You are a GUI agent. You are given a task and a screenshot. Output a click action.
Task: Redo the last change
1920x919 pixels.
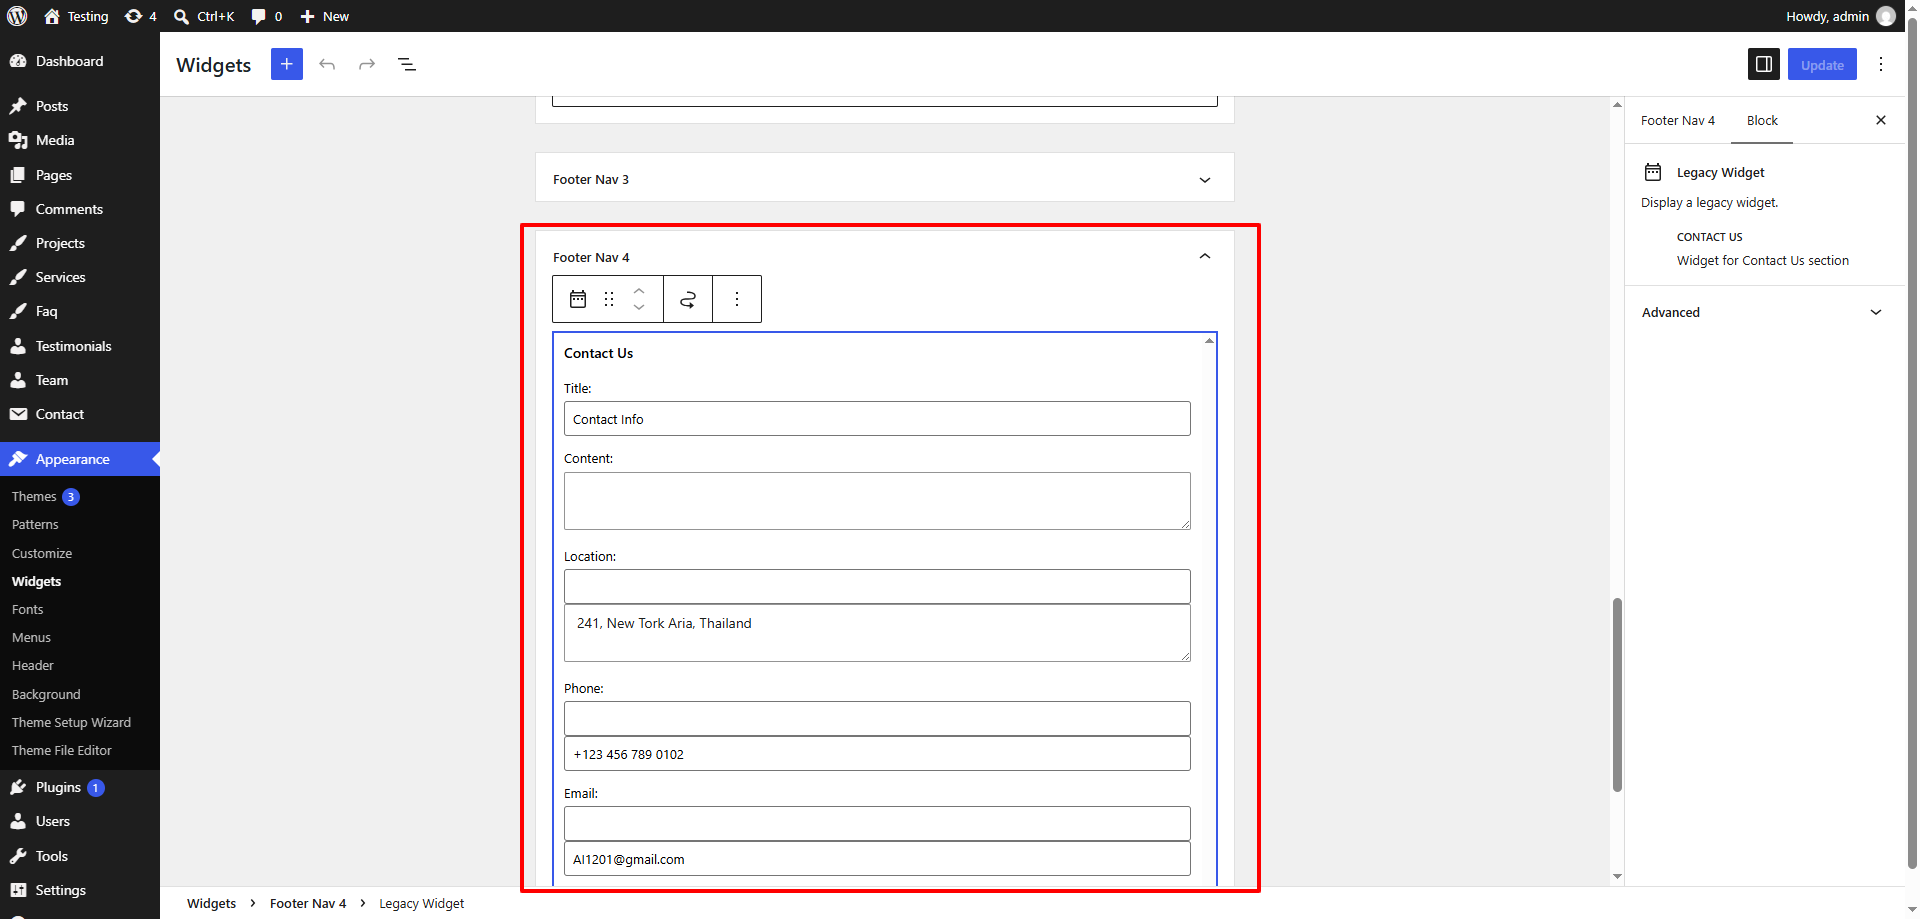click(x=367, y=64)
